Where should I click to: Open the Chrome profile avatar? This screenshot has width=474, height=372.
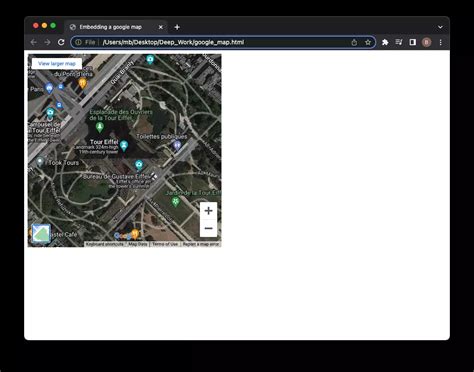(426, 42)
